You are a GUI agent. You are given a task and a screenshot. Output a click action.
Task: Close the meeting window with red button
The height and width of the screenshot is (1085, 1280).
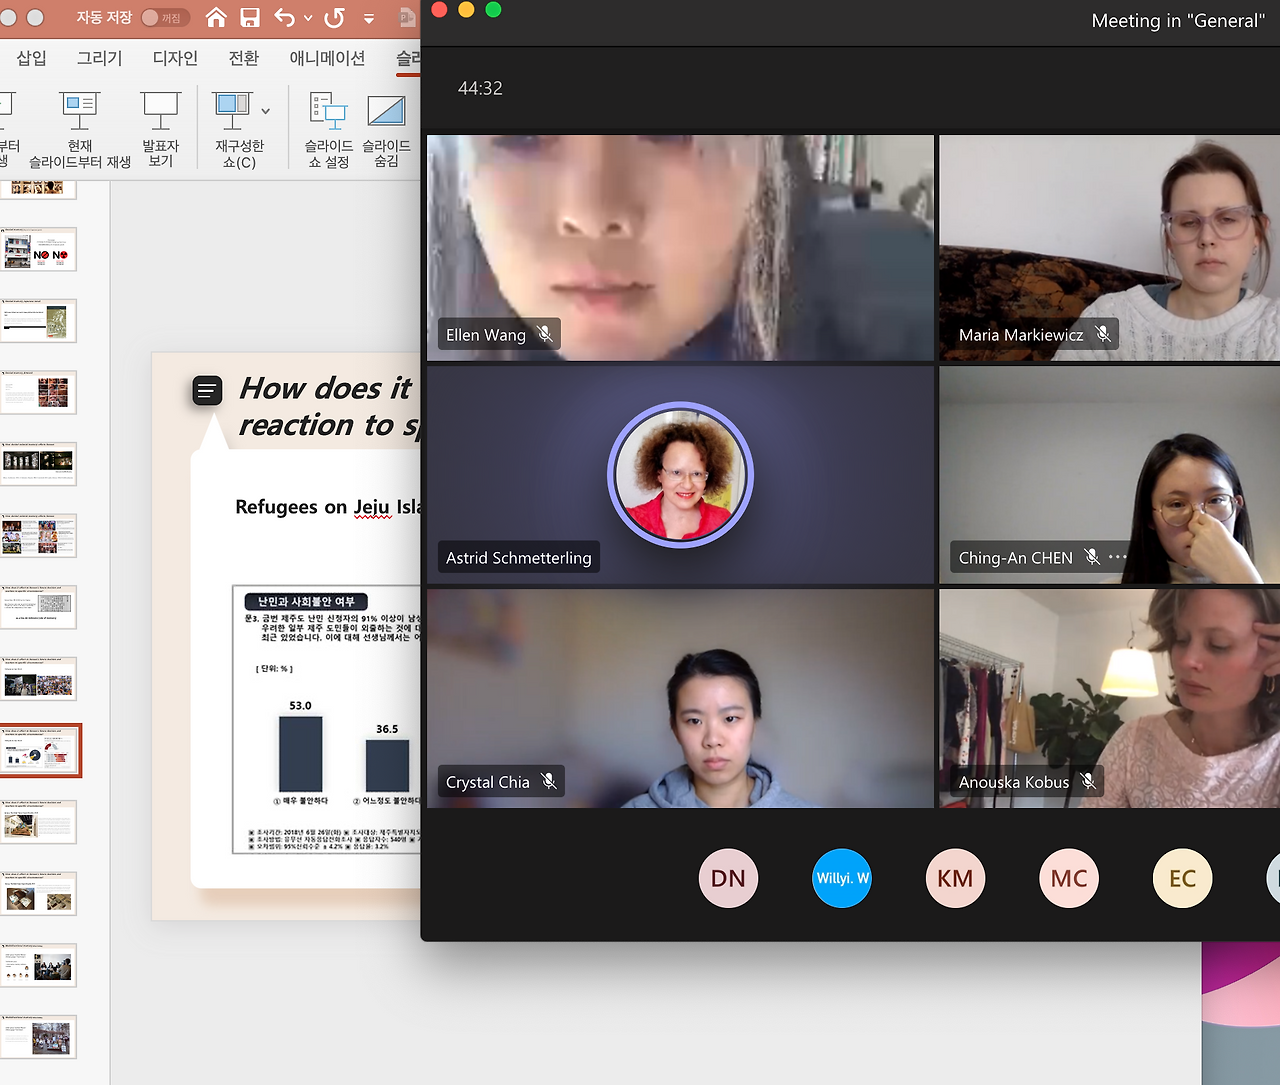pyautogui.click(x=439, y=10)
